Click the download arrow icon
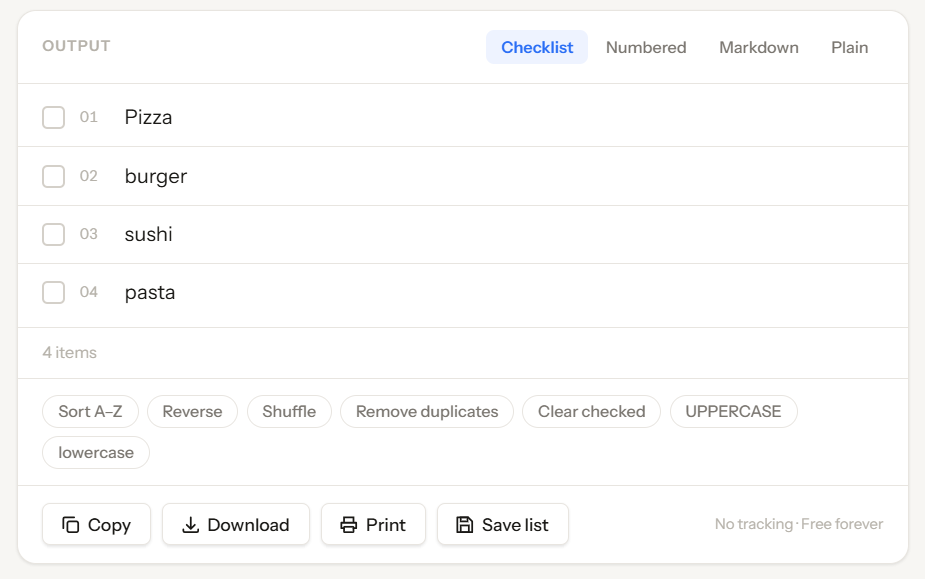The height and width of the screenshot is (579, 925). (x=191, y=525)
